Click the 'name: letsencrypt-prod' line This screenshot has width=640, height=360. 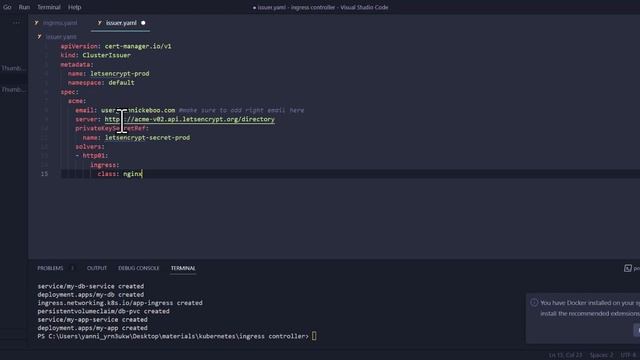109,74
